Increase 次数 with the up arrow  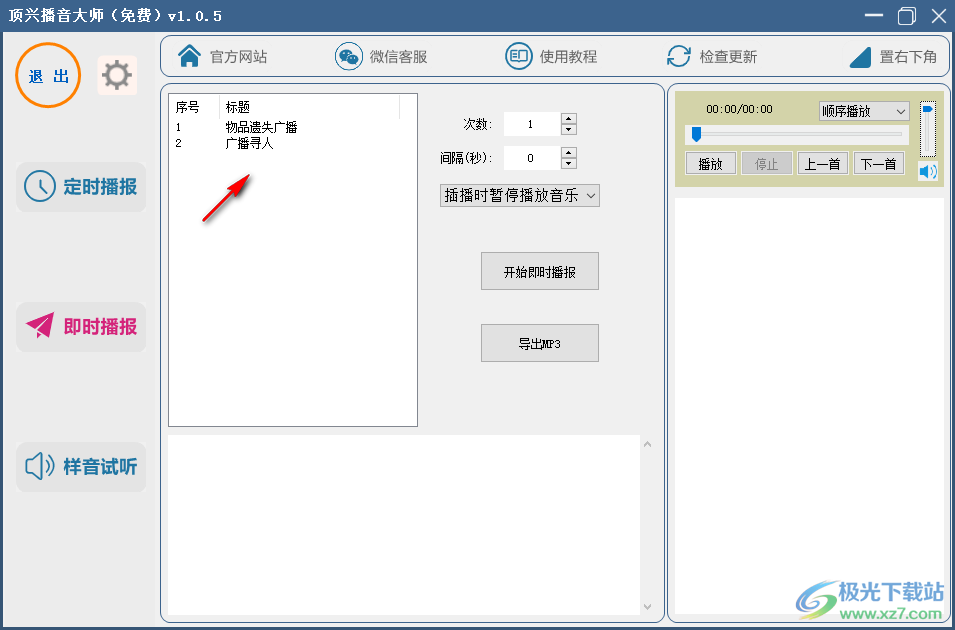[x=568, y=119]
